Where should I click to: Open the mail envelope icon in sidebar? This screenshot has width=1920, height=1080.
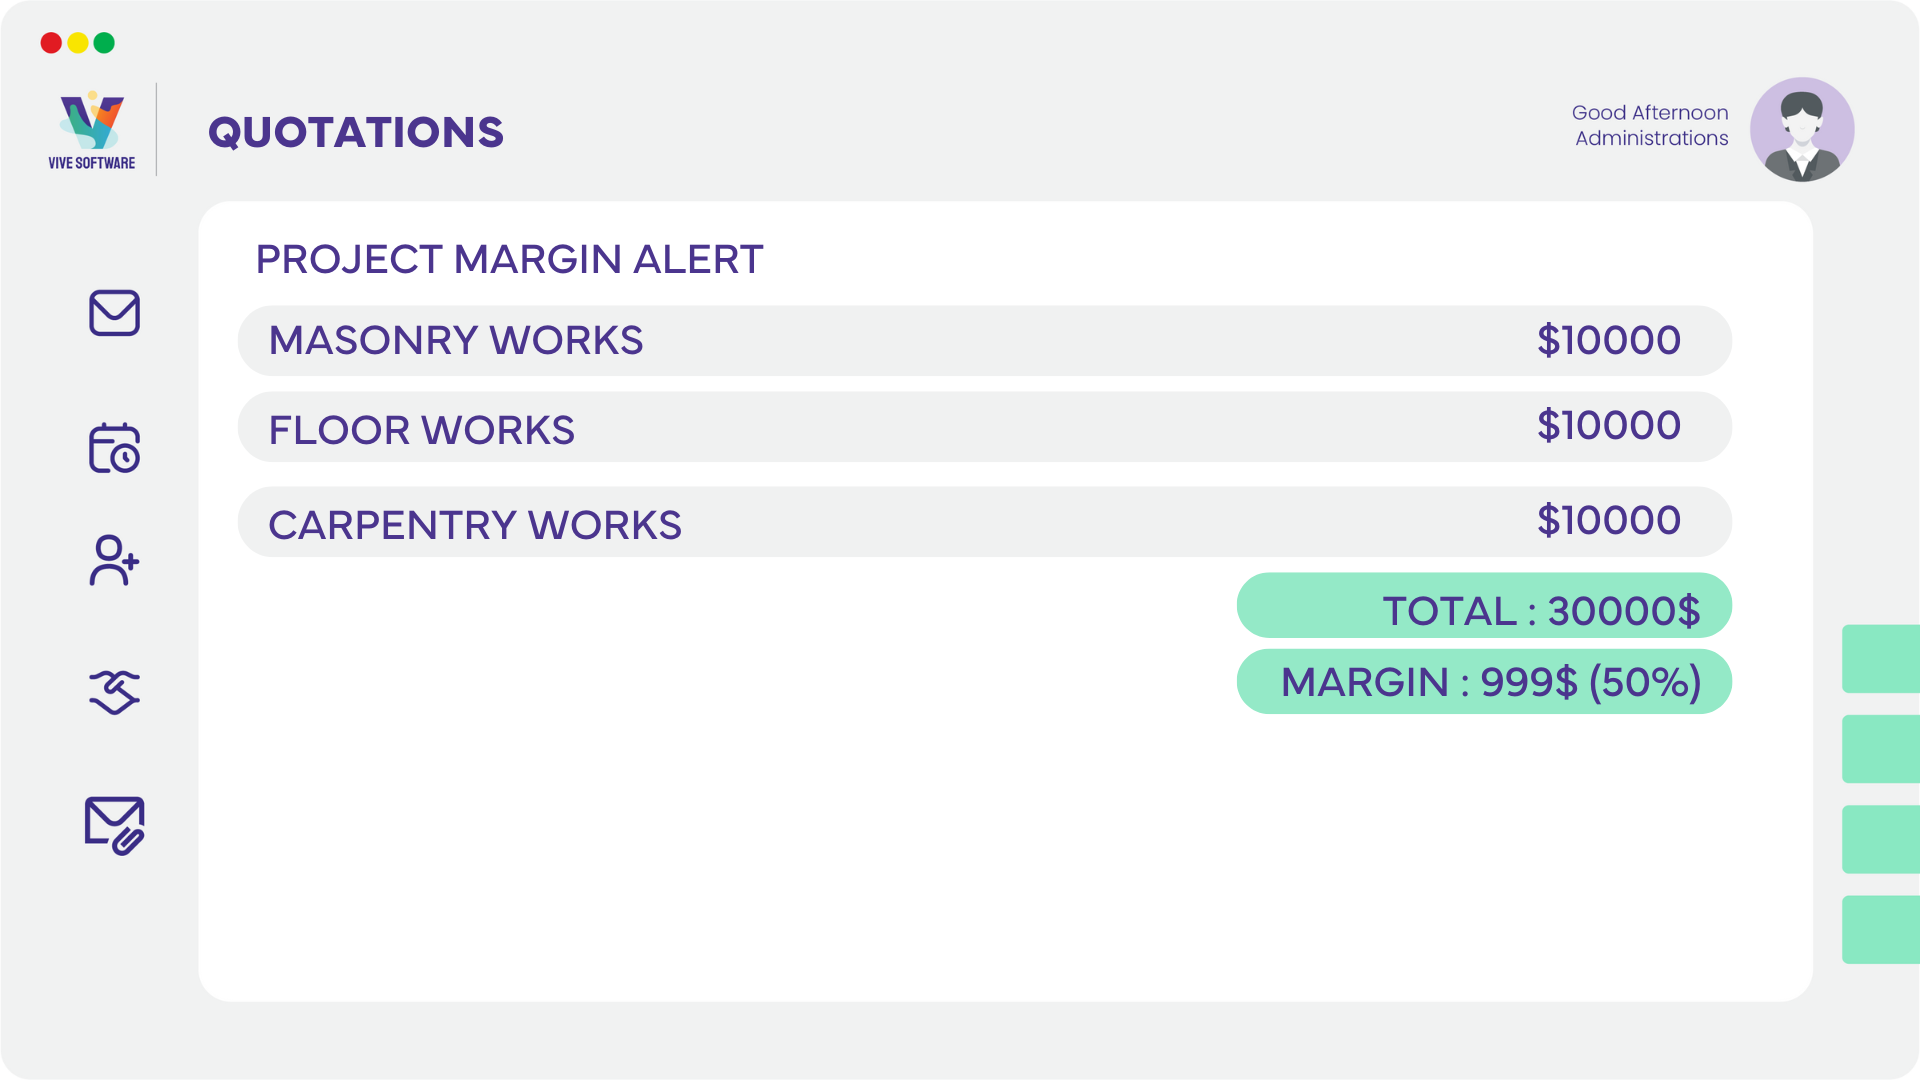[114, 313]
